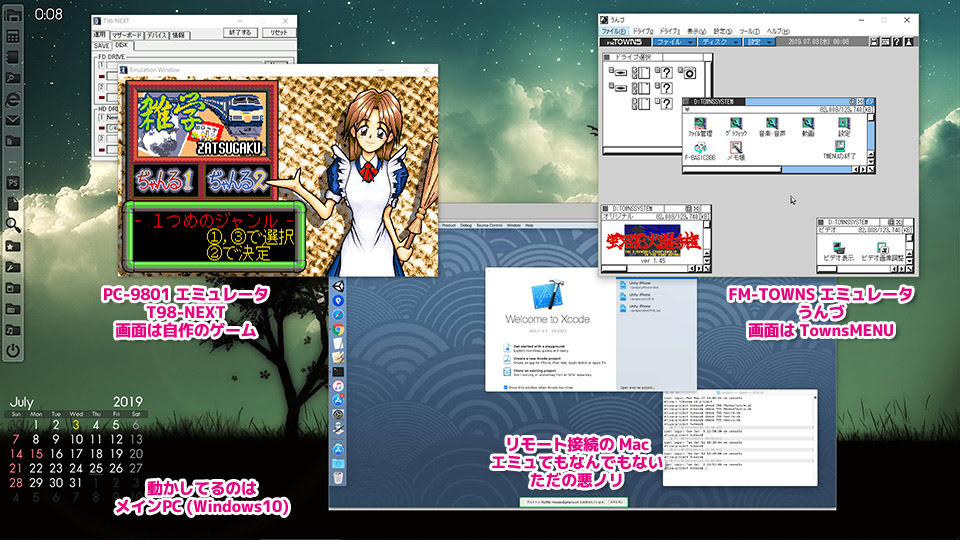Open Calculator from the left dock
The height and width of the screenshot is (540, 960).
(12, 37)
